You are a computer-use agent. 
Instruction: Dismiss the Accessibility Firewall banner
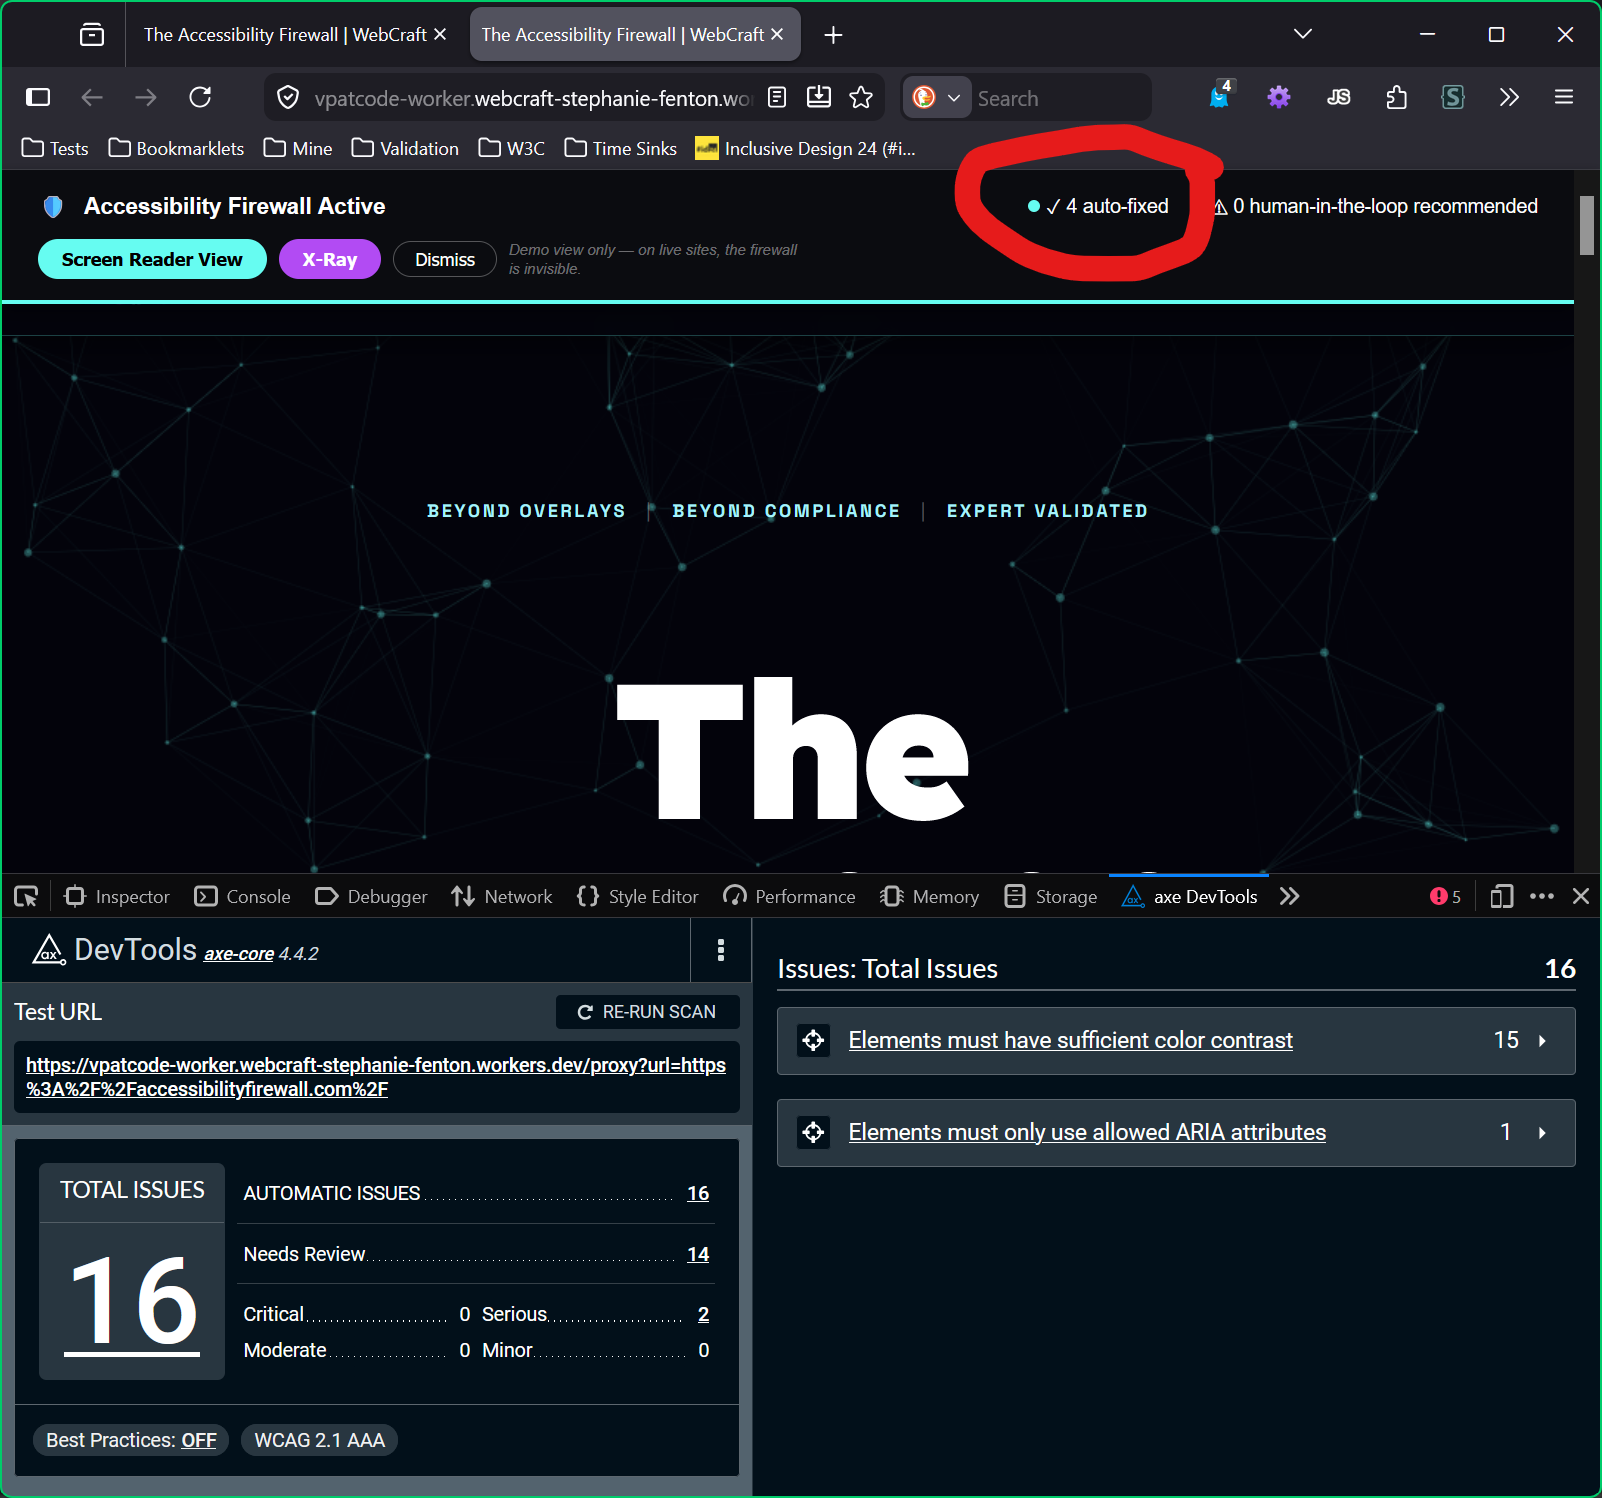445,259
